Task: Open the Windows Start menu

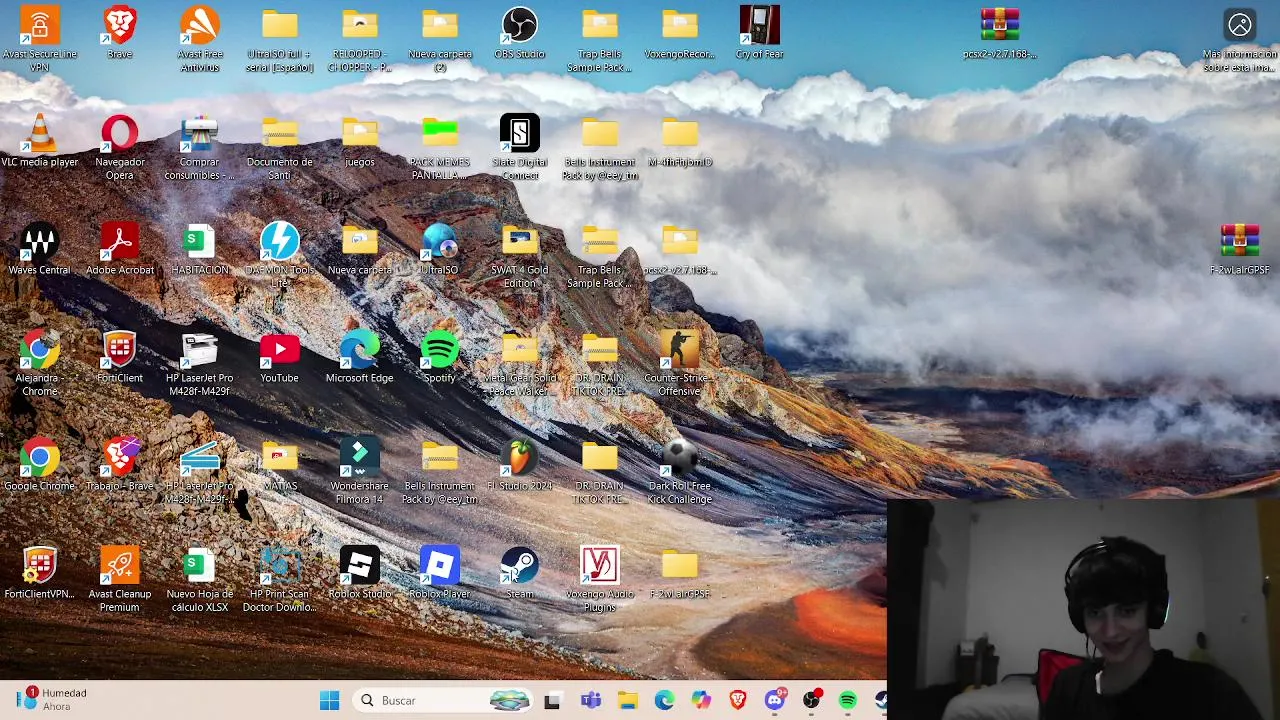Action: 329,700
